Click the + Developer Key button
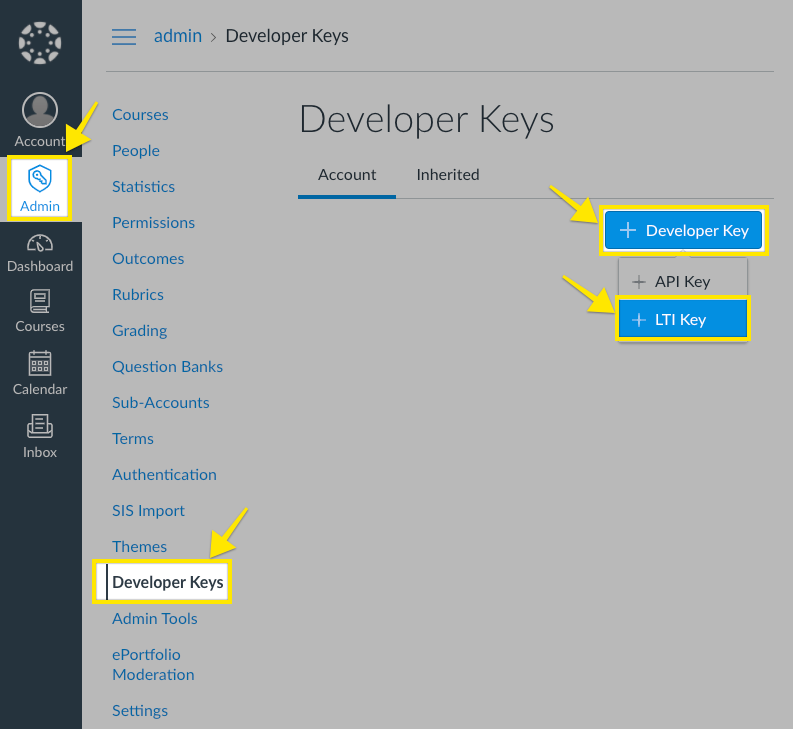 (x=684, y=231)
